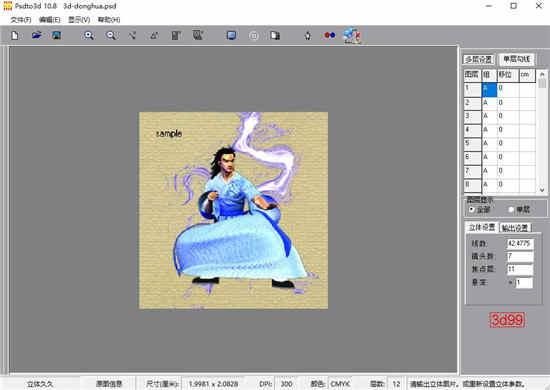Viewport: 550px width, 390px height.
Task: Click the size value 1.9981 x 2.0828
Action: [213, 384]
